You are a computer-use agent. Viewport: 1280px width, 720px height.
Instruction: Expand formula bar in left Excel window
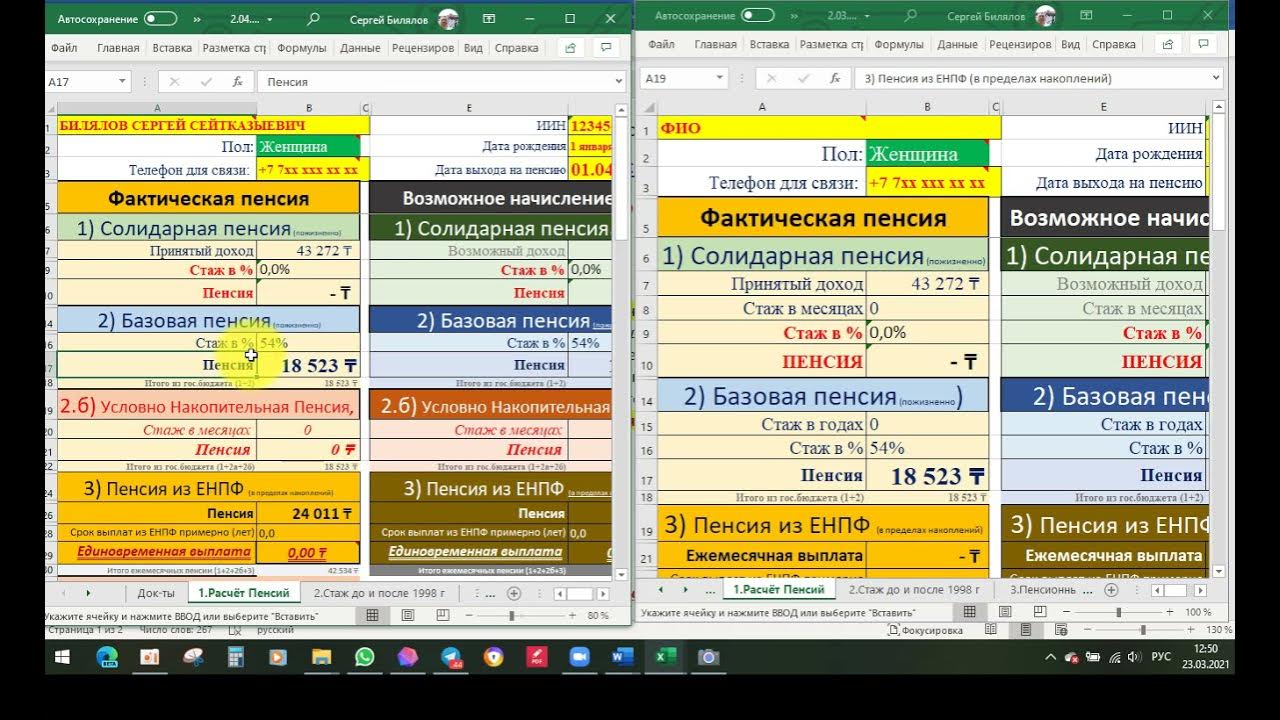pyautogui.click(x=619, y=82)
